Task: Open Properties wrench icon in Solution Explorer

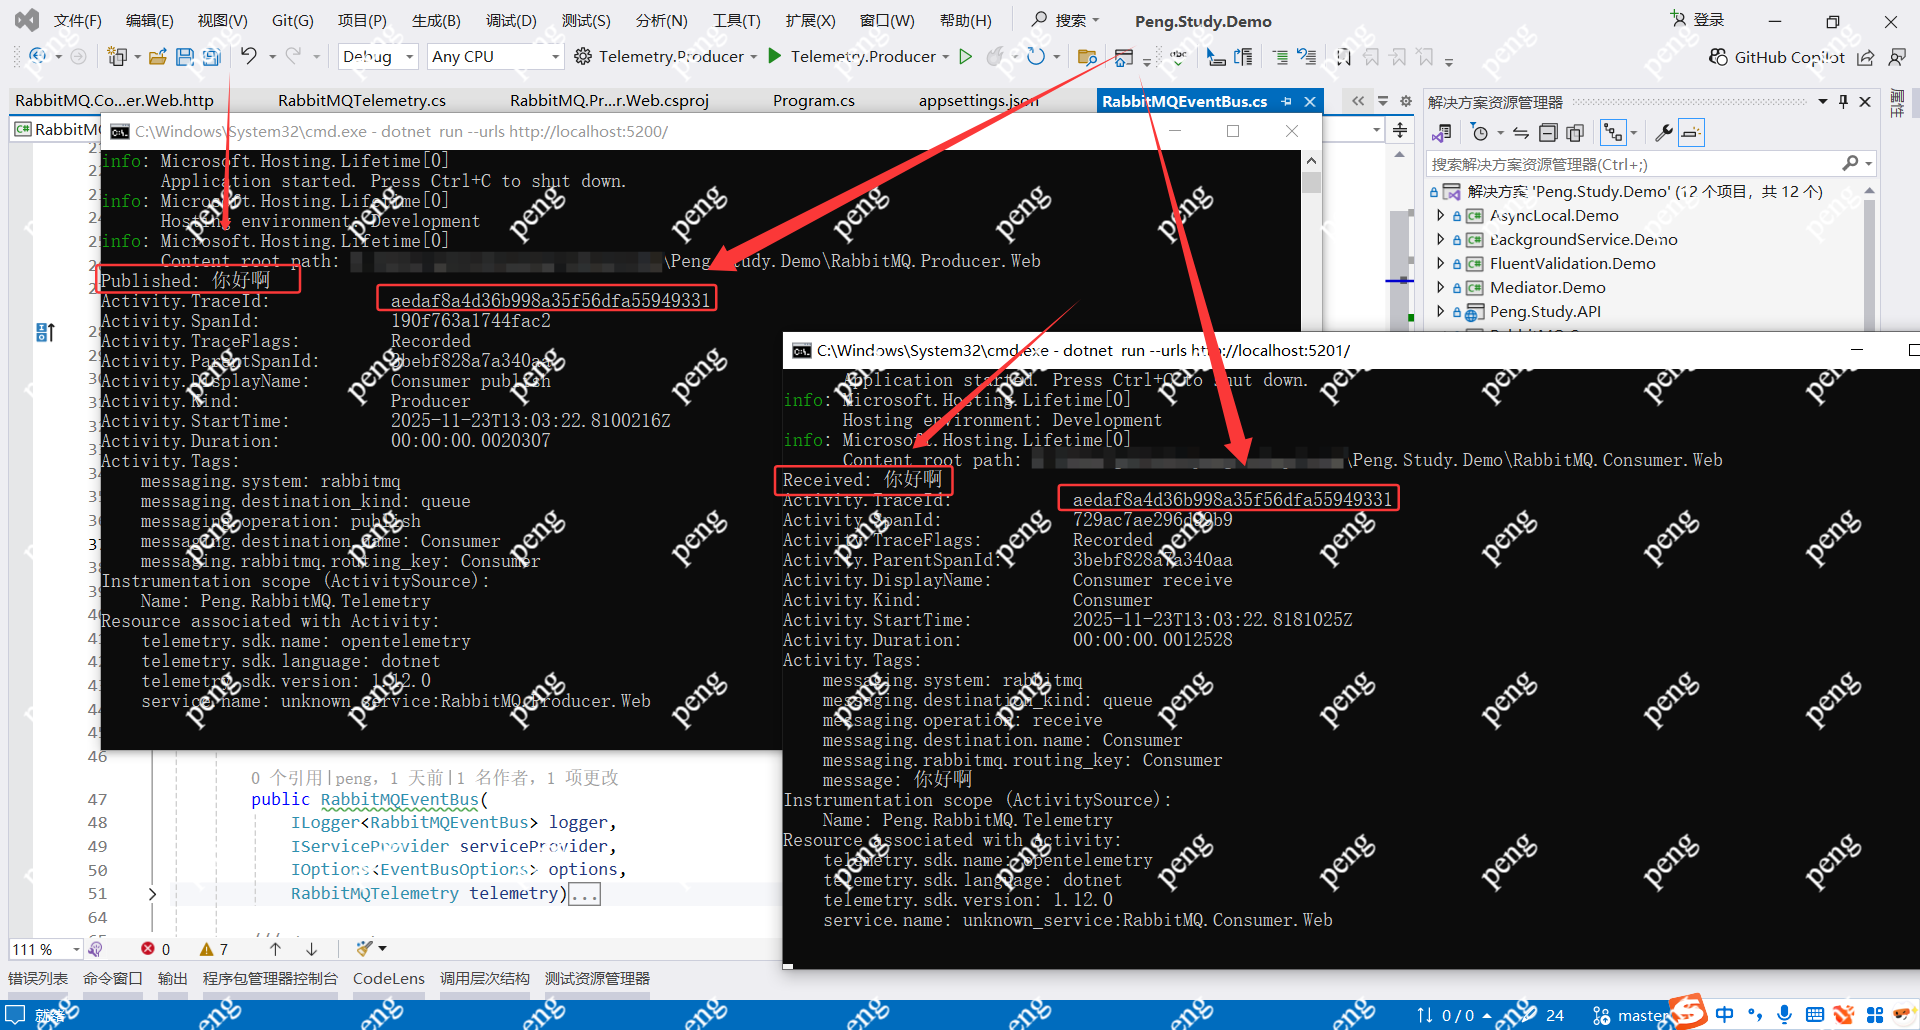Action: 1664,133
